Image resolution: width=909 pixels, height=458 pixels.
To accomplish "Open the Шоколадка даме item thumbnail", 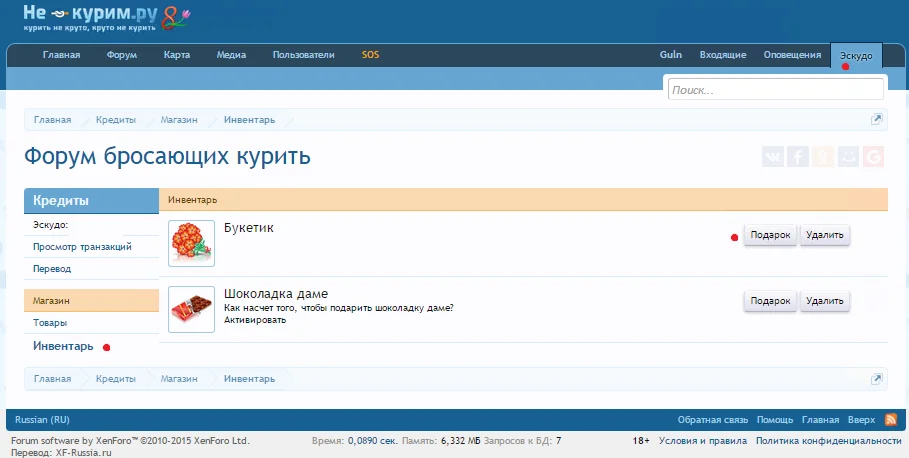I will coord(191,309).
